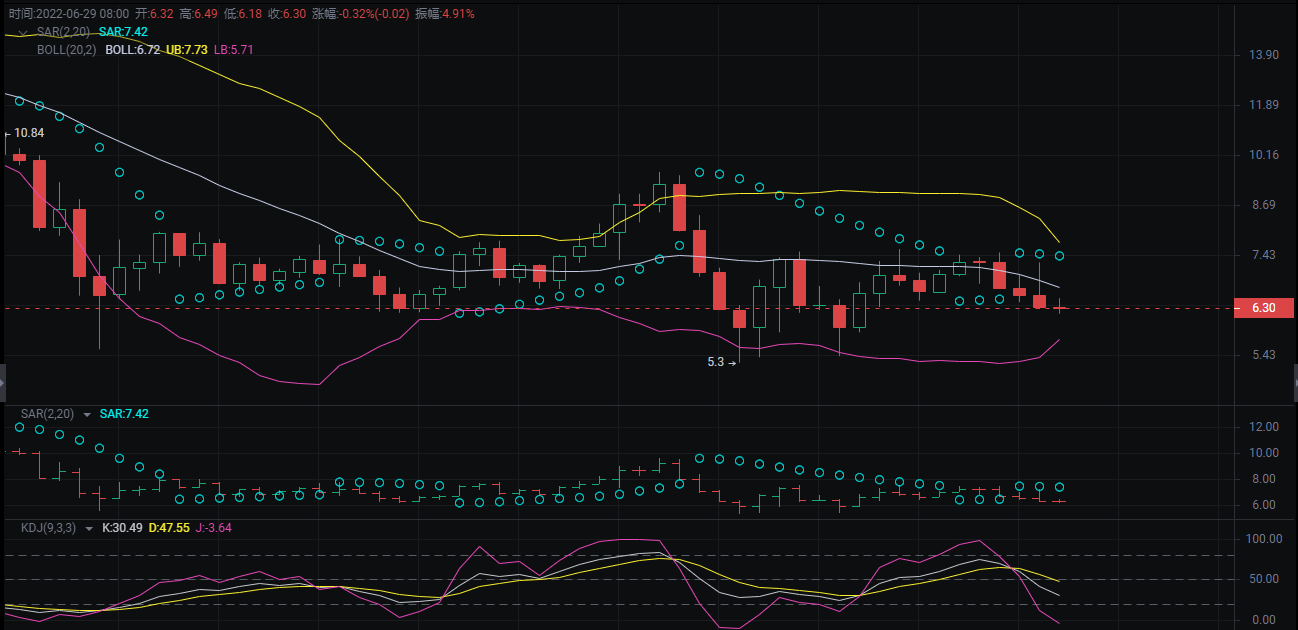Click the yellow UB:7.73 upper band value
Viewport: 1298px width, 630px height.
tap(187, 49)
